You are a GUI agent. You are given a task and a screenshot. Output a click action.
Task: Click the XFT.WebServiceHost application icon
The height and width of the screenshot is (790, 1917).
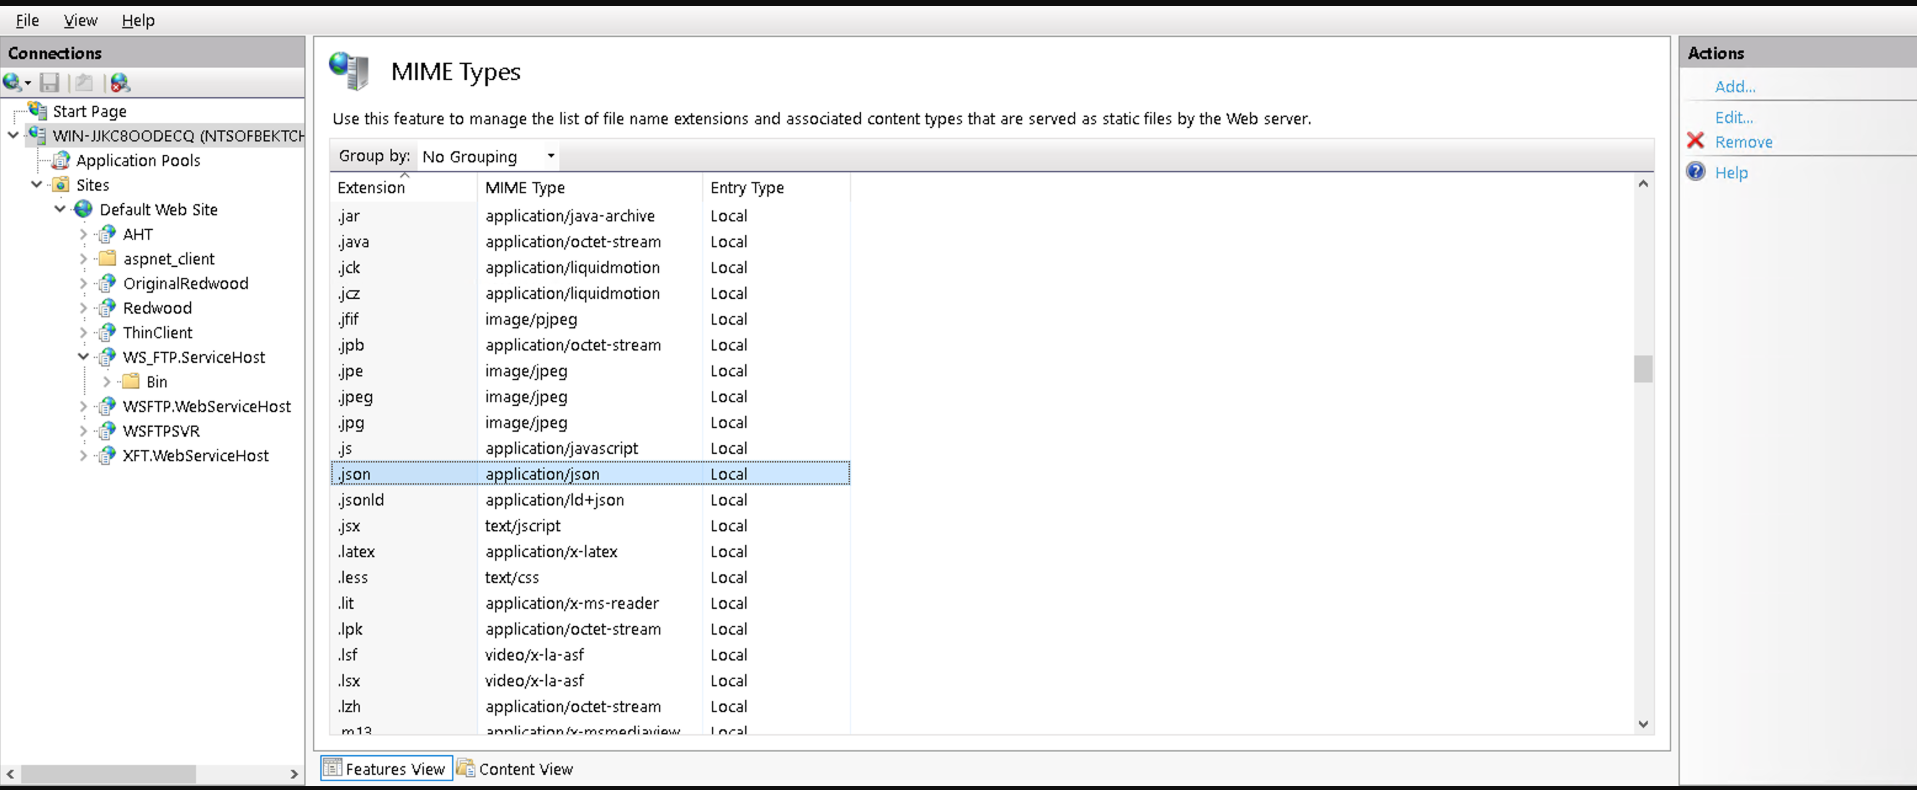(x=107, y=455)
